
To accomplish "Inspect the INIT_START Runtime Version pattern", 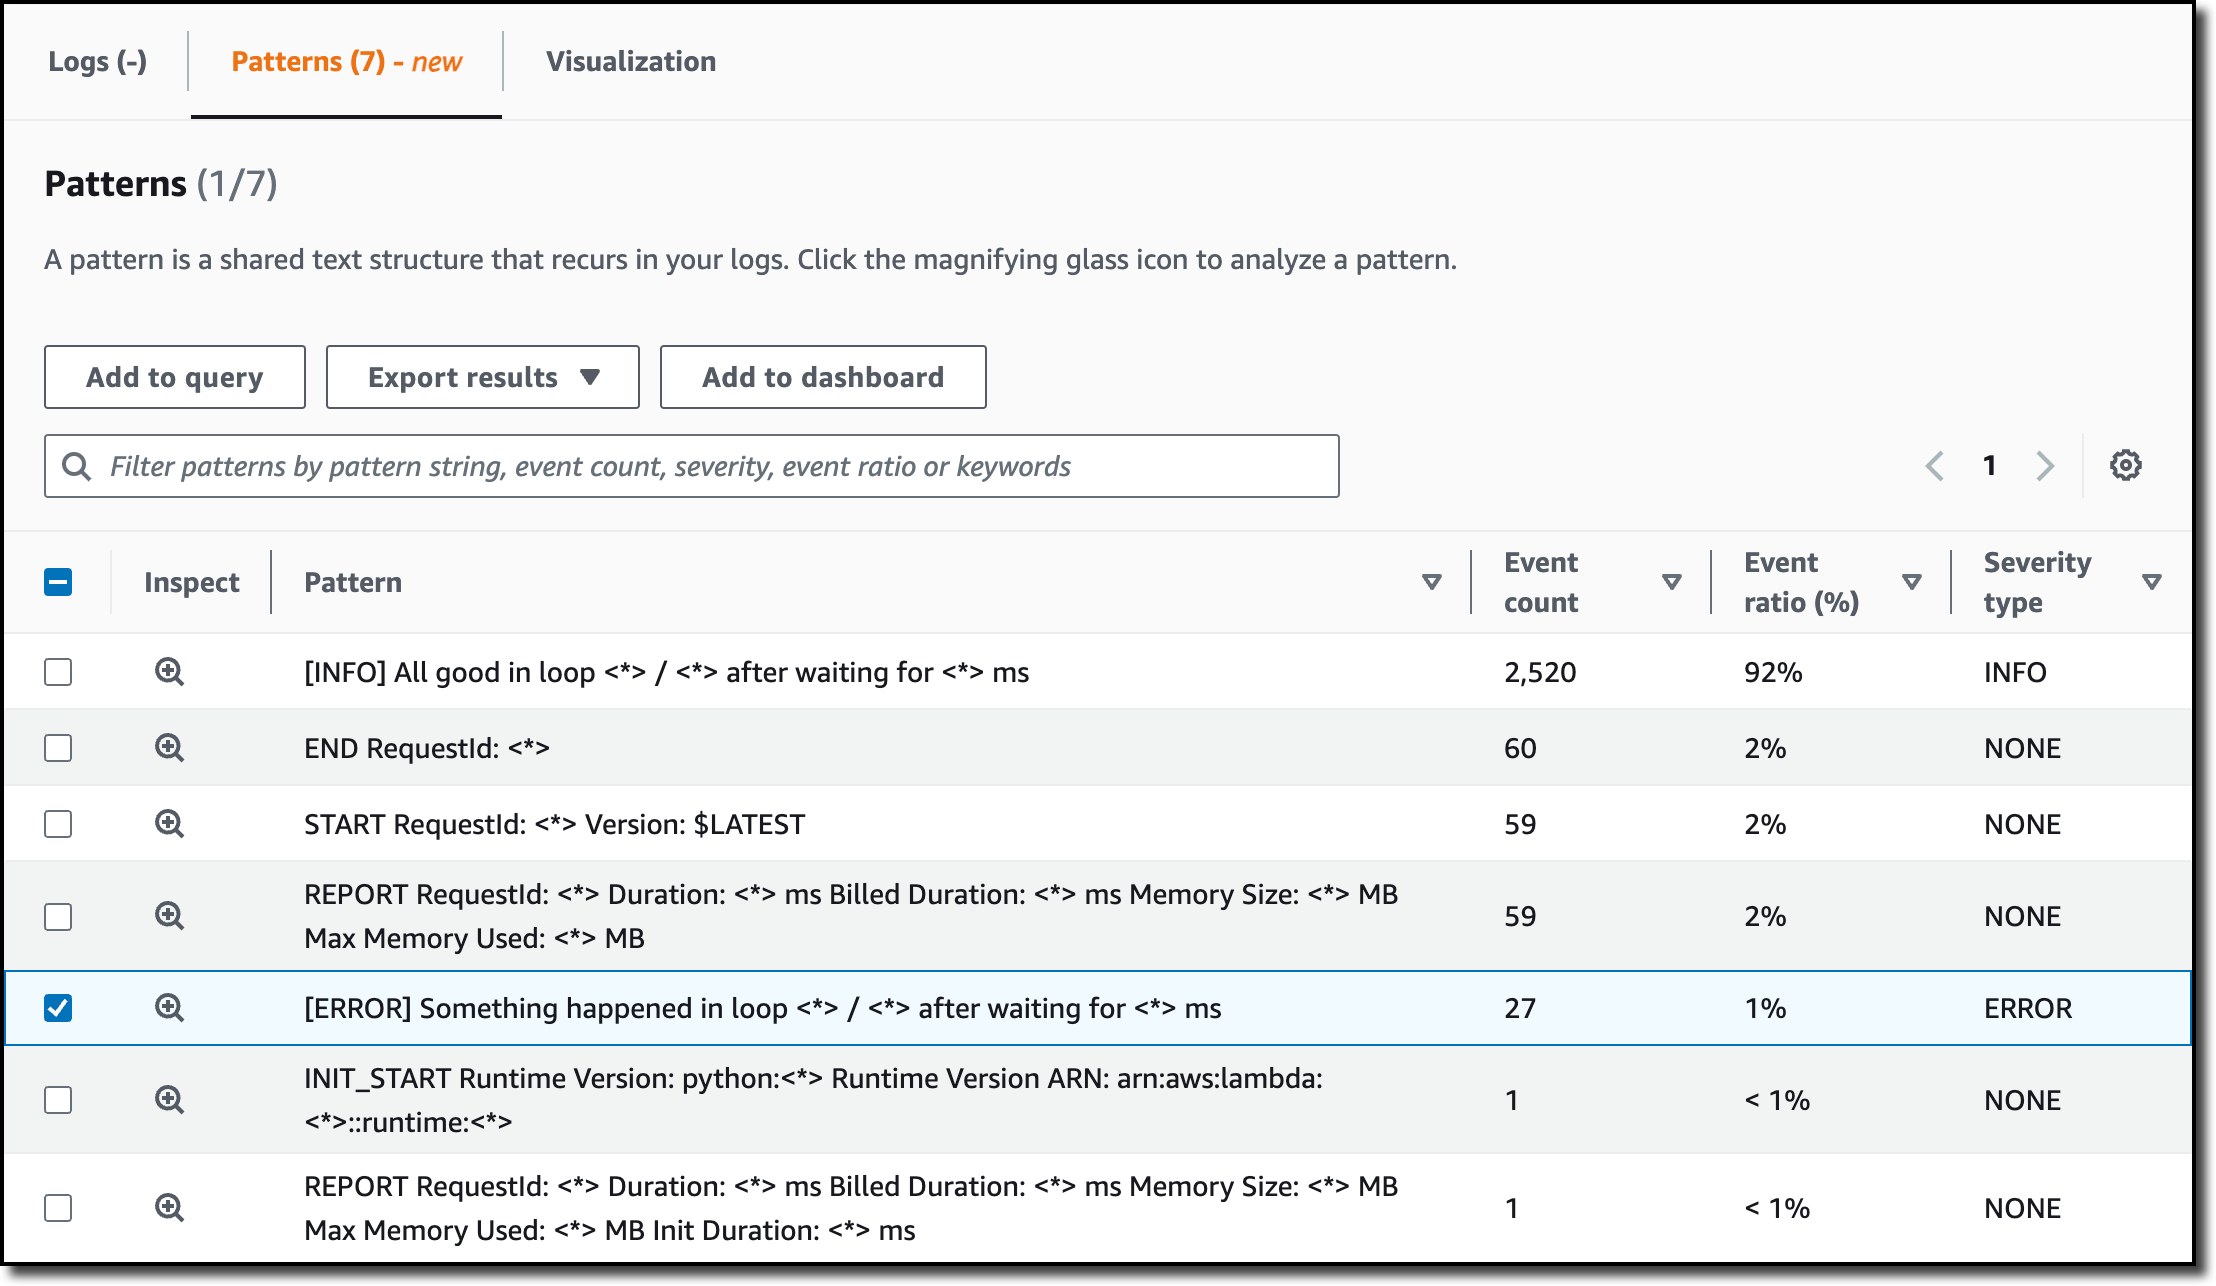I will 169,1100.
